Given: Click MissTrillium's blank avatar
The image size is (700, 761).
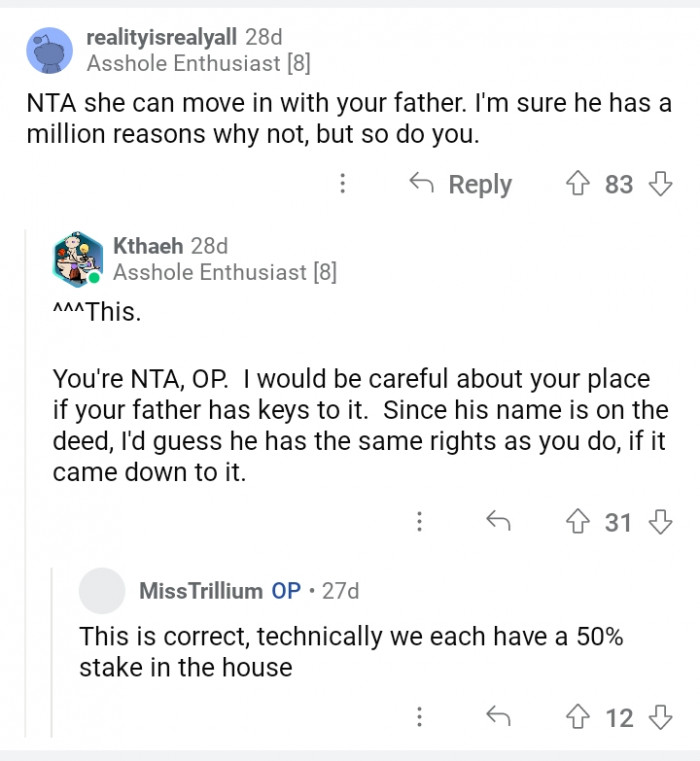Looking at the screenshot, I should click(x=103, y=590).
